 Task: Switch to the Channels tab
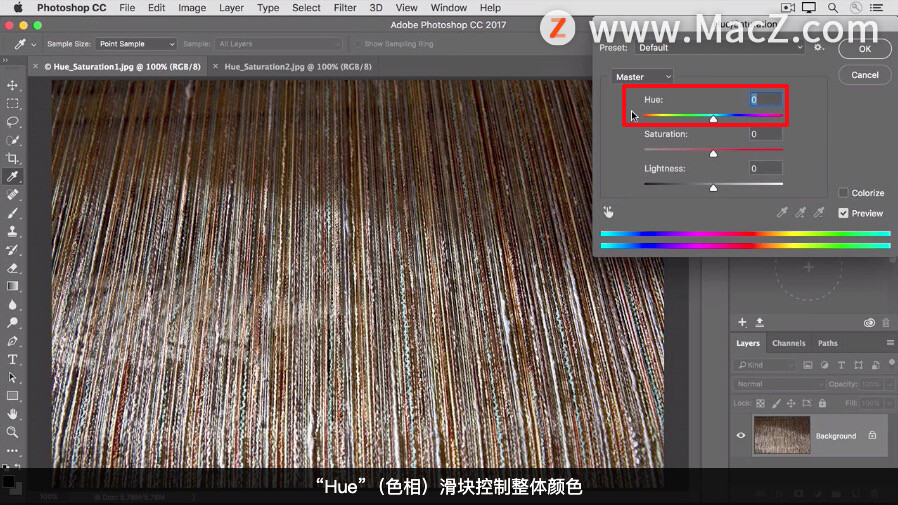click(x=789, y=343)
